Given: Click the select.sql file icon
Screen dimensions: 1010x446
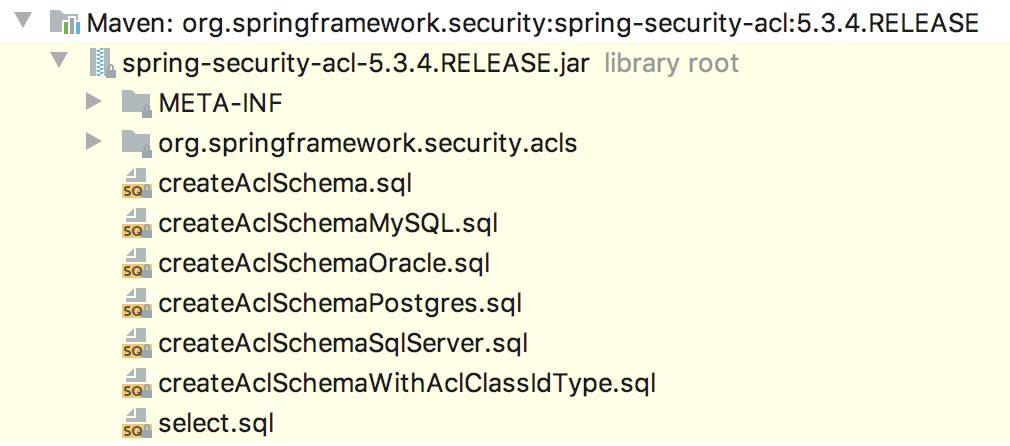Looking at the screenshot, I should coord(134,424).
